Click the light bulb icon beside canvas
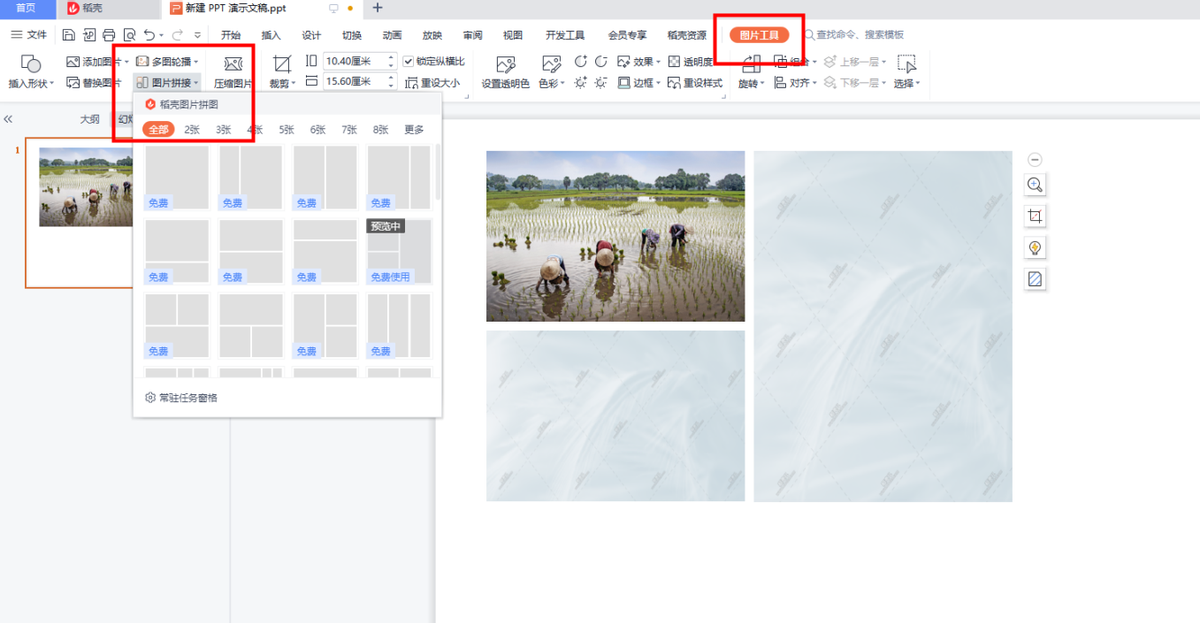Screen dimensions: 1200x623 (1035, 248)
